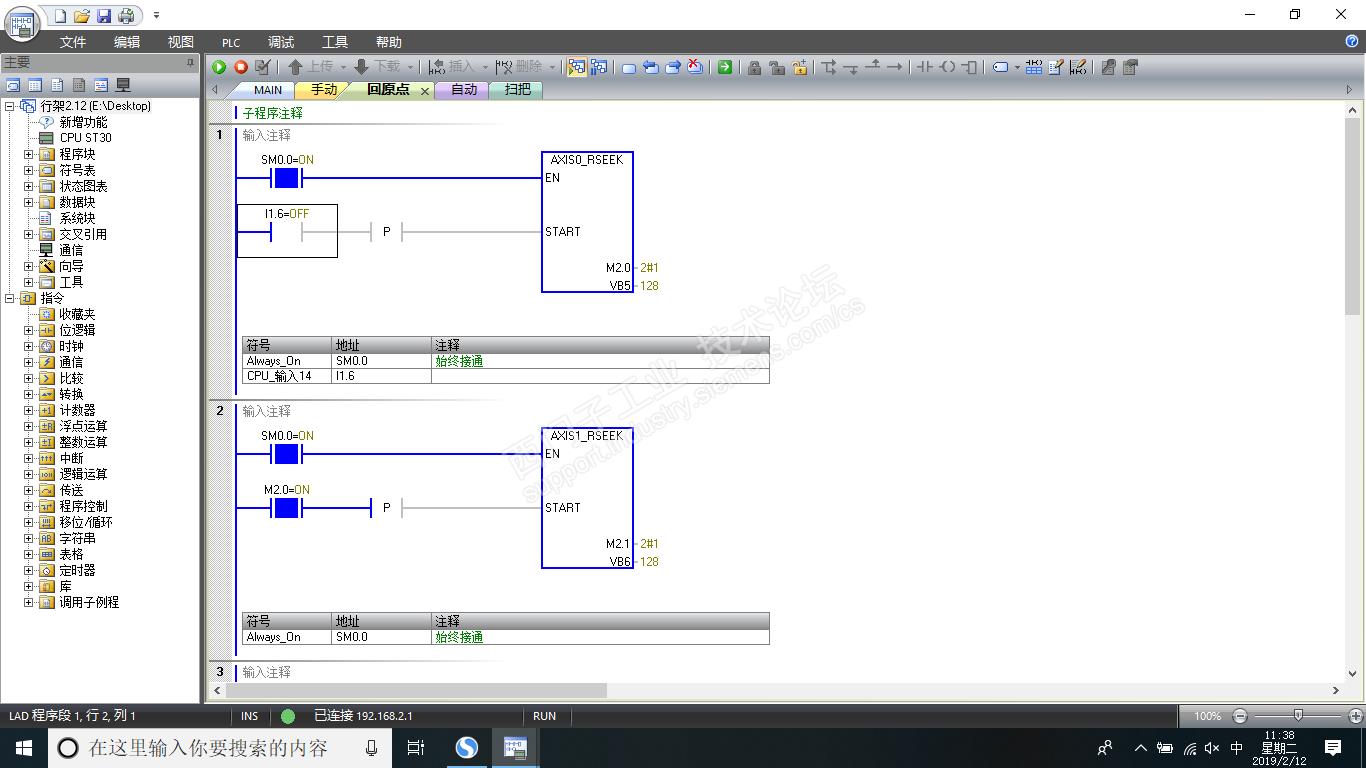Expand the 定时器 instruction folder
Viewport: 1366px width, 768px height.
point(28,570)
